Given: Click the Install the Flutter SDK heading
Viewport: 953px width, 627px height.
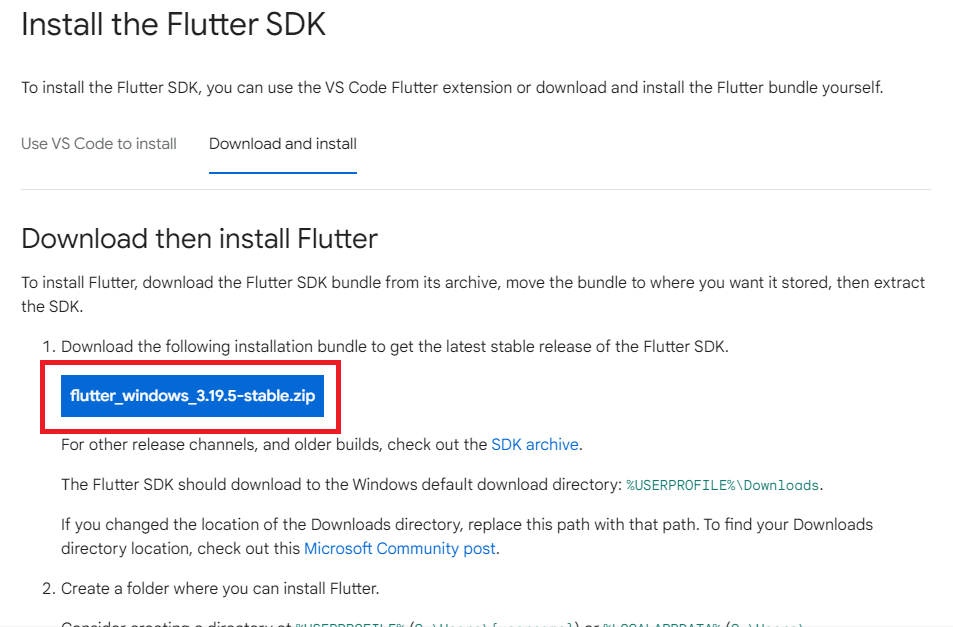Looking at the screenshot, I should (173, 25).
